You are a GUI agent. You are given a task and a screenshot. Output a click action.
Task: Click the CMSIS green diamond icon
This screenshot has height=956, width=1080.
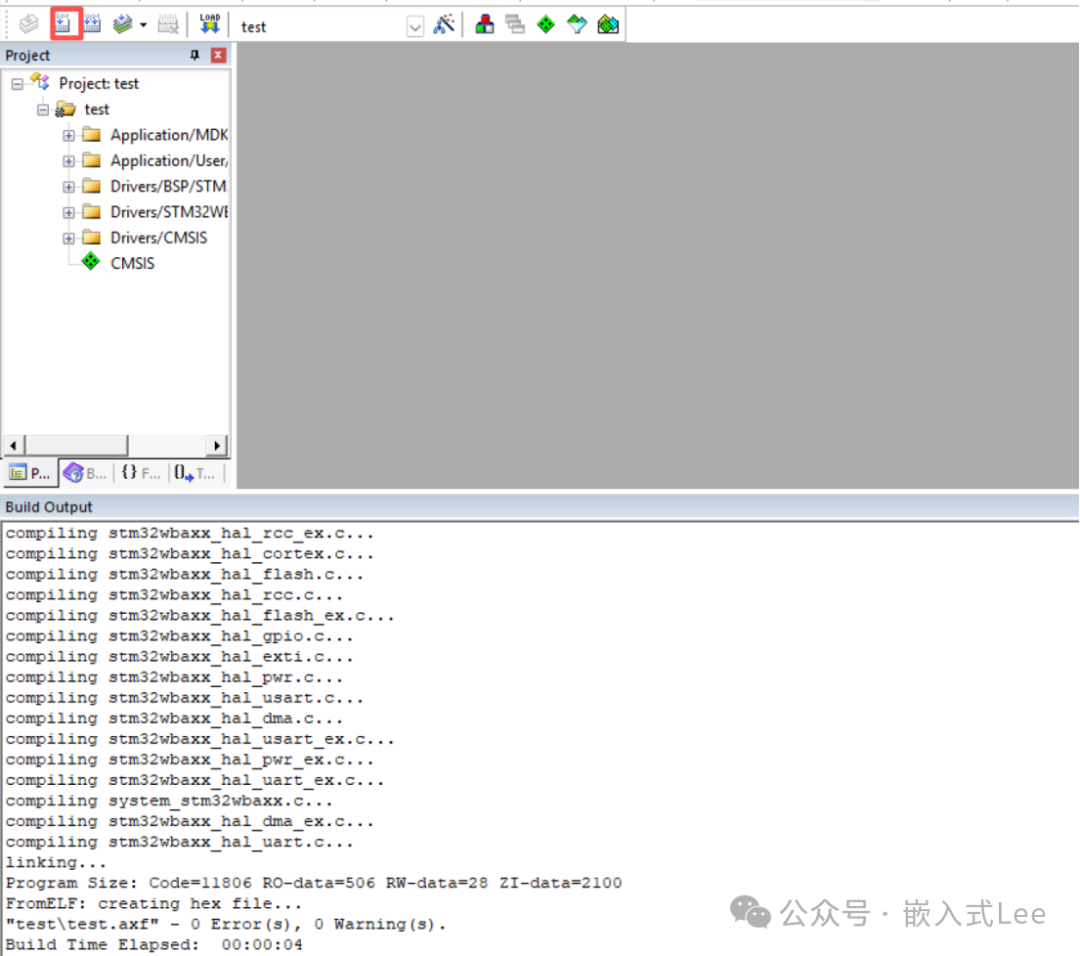click(91, 262)
